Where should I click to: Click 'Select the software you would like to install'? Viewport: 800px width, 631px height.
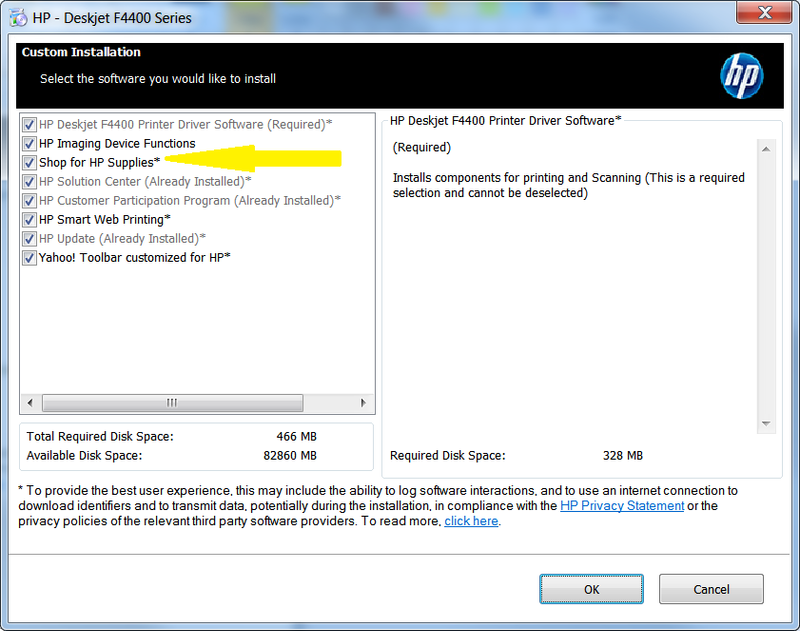(x=158, y=79)
